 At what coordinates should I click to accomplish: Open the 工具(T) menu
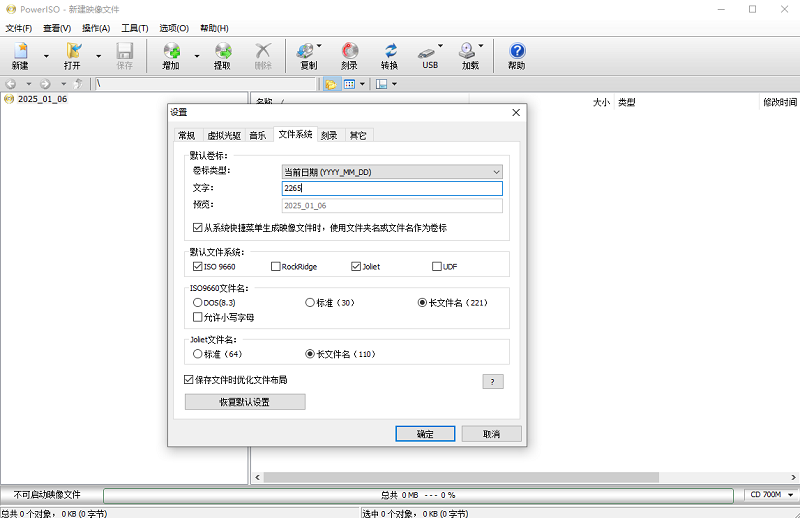point(133,28)
